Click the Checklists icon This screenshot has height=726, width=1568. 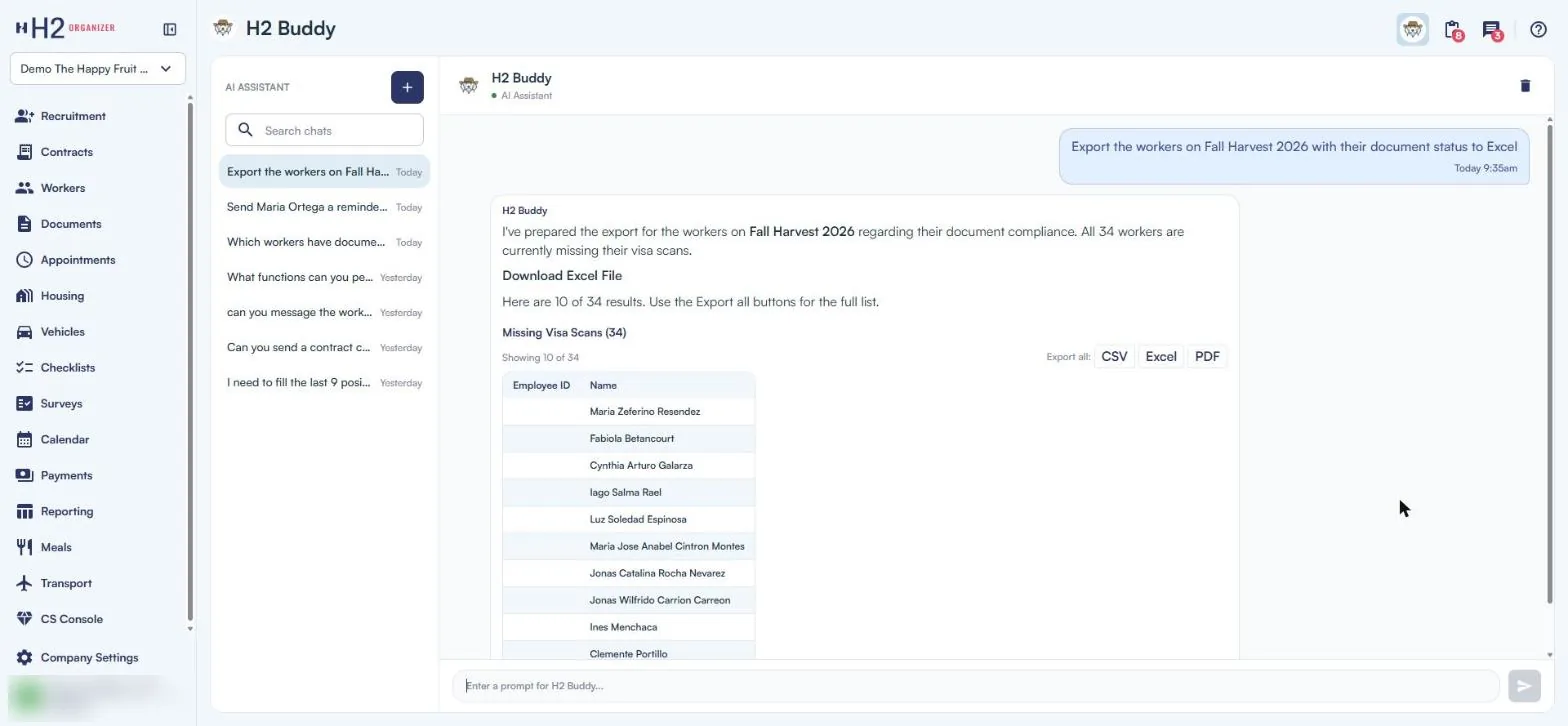(x=24, y=368)
